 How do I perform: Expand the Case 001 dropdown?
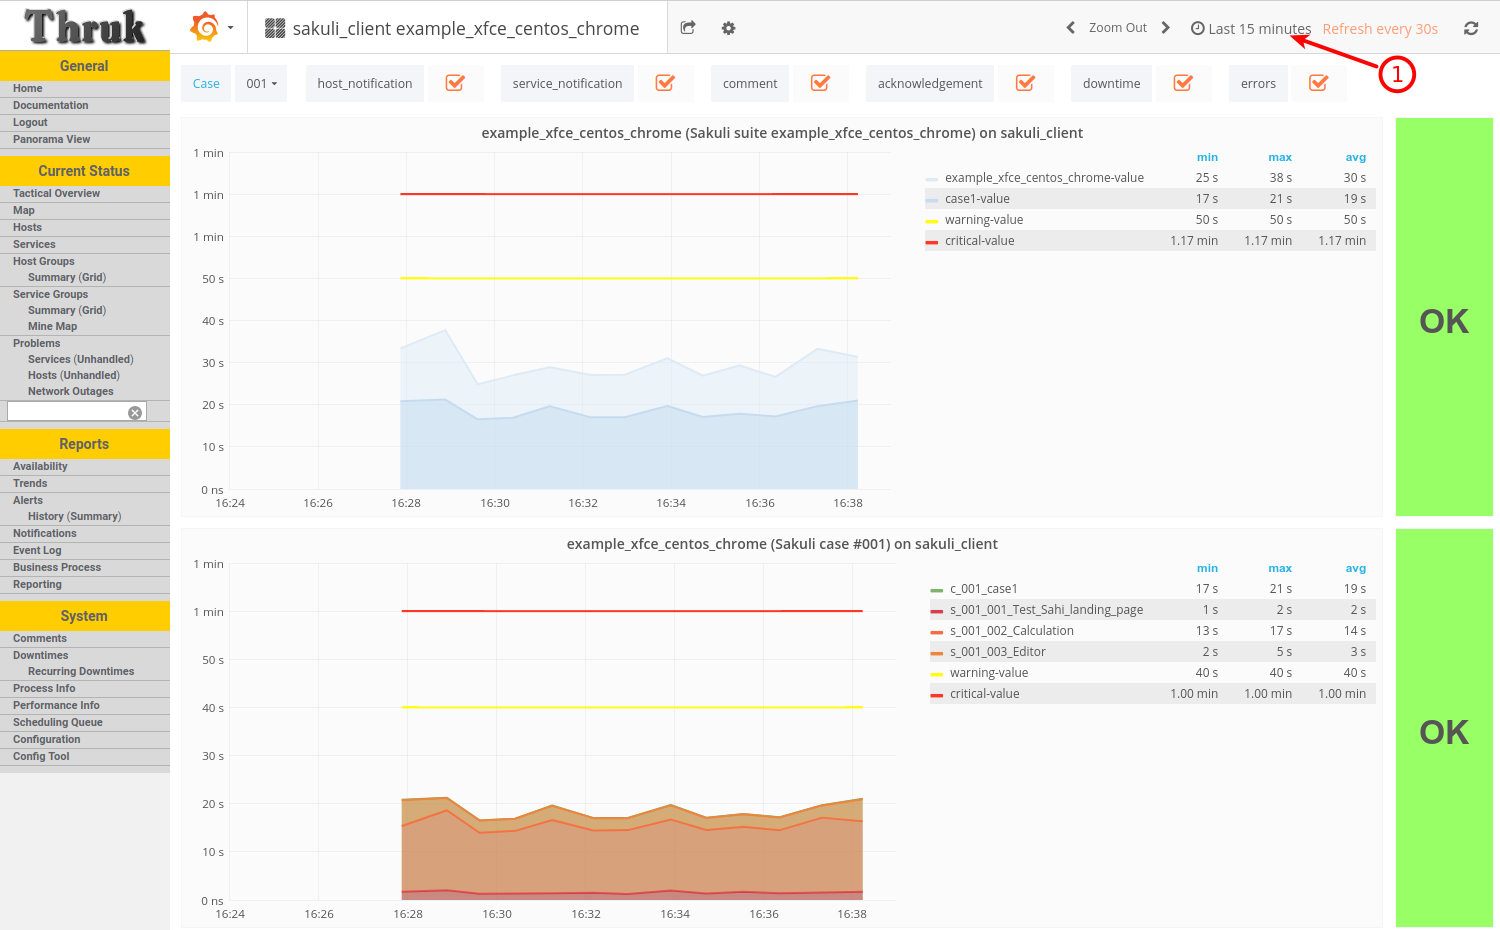point(261,83)
